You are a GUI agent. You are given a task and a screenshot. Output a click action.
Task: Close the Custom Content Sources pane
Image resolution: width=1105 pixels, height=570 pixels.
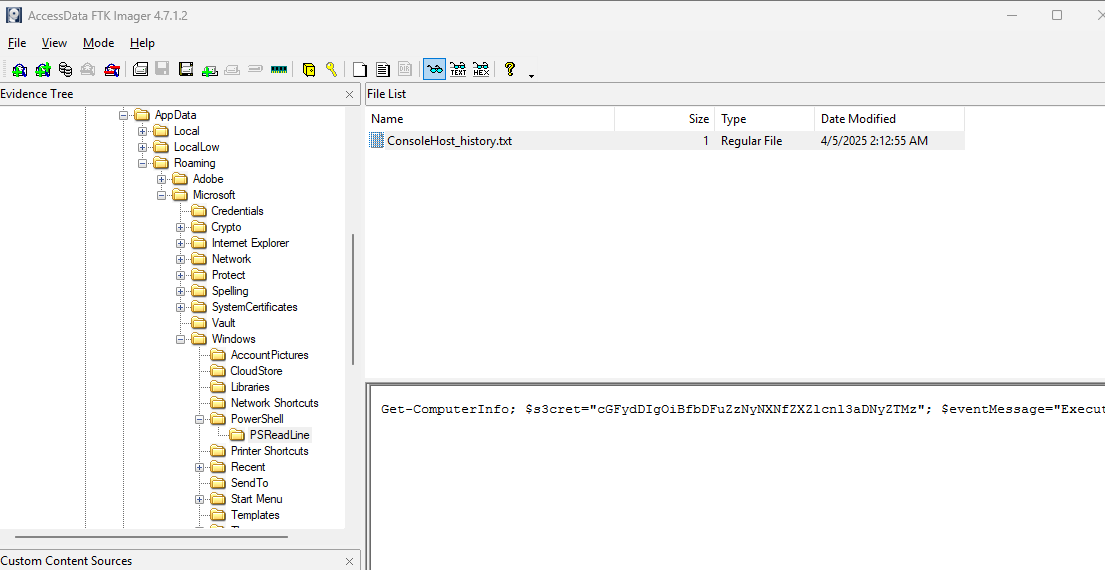coord(350,562)
